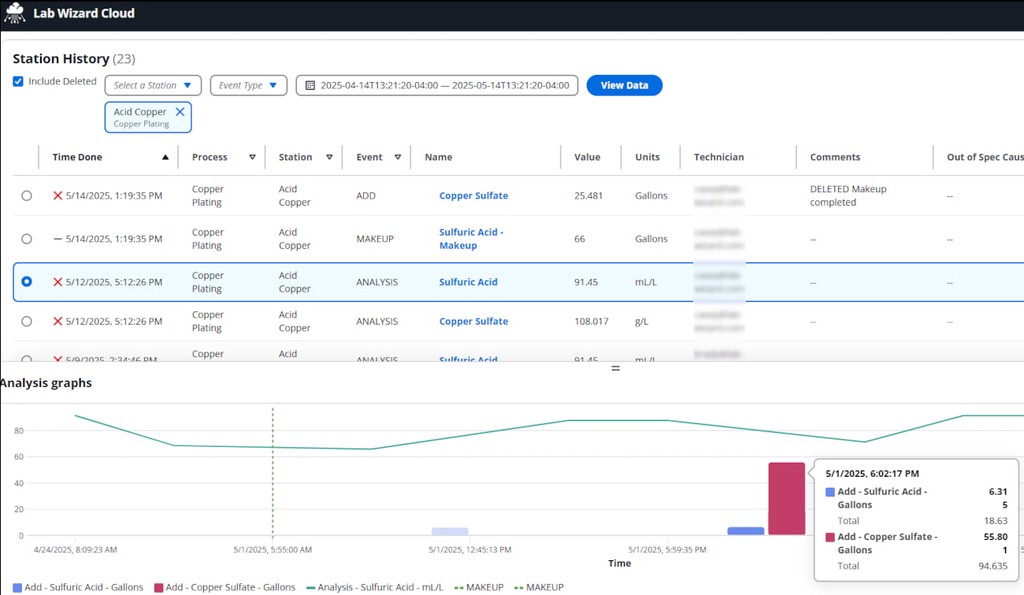The height and width of the screenshot is (595, 1024).
Task: Select radio for Copper Sulfate 108.017 analysis row
Action: (27, 321)
